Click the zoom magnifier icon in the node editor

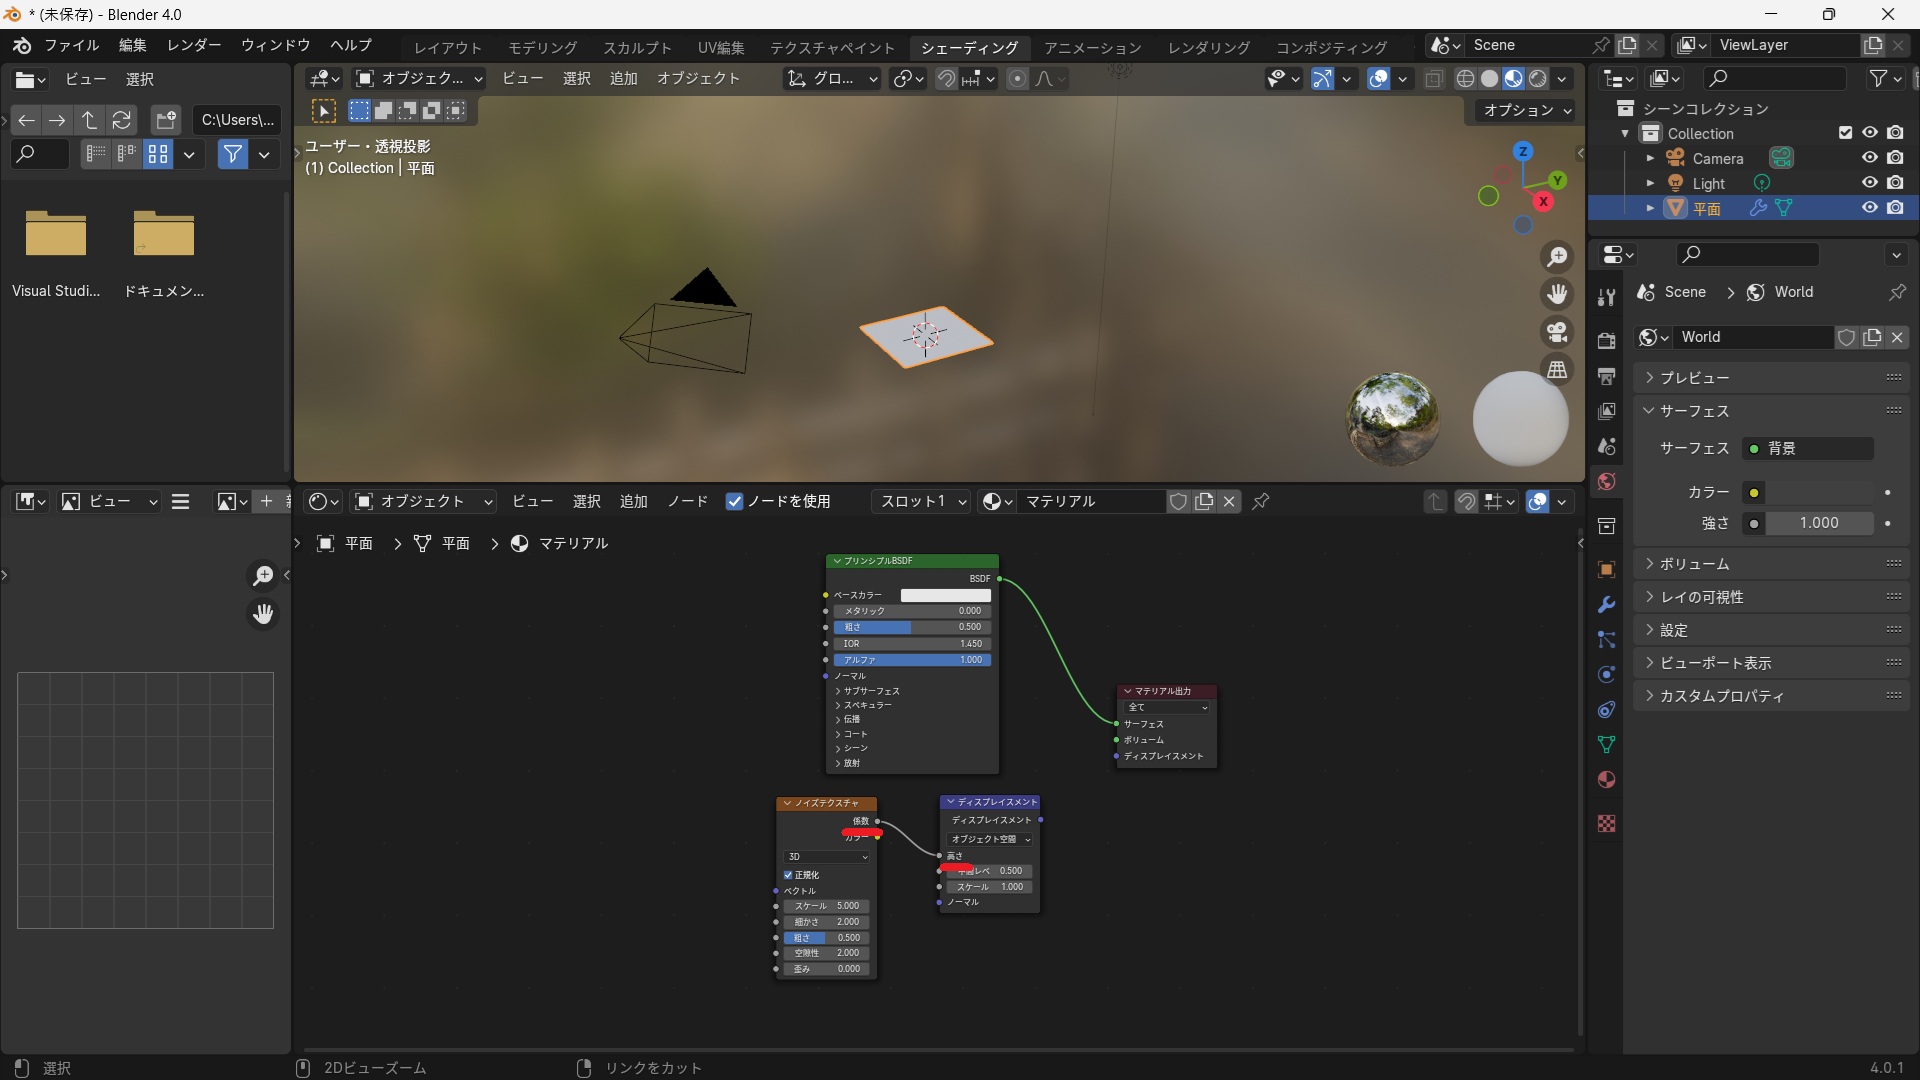click(x=263, y=575)
